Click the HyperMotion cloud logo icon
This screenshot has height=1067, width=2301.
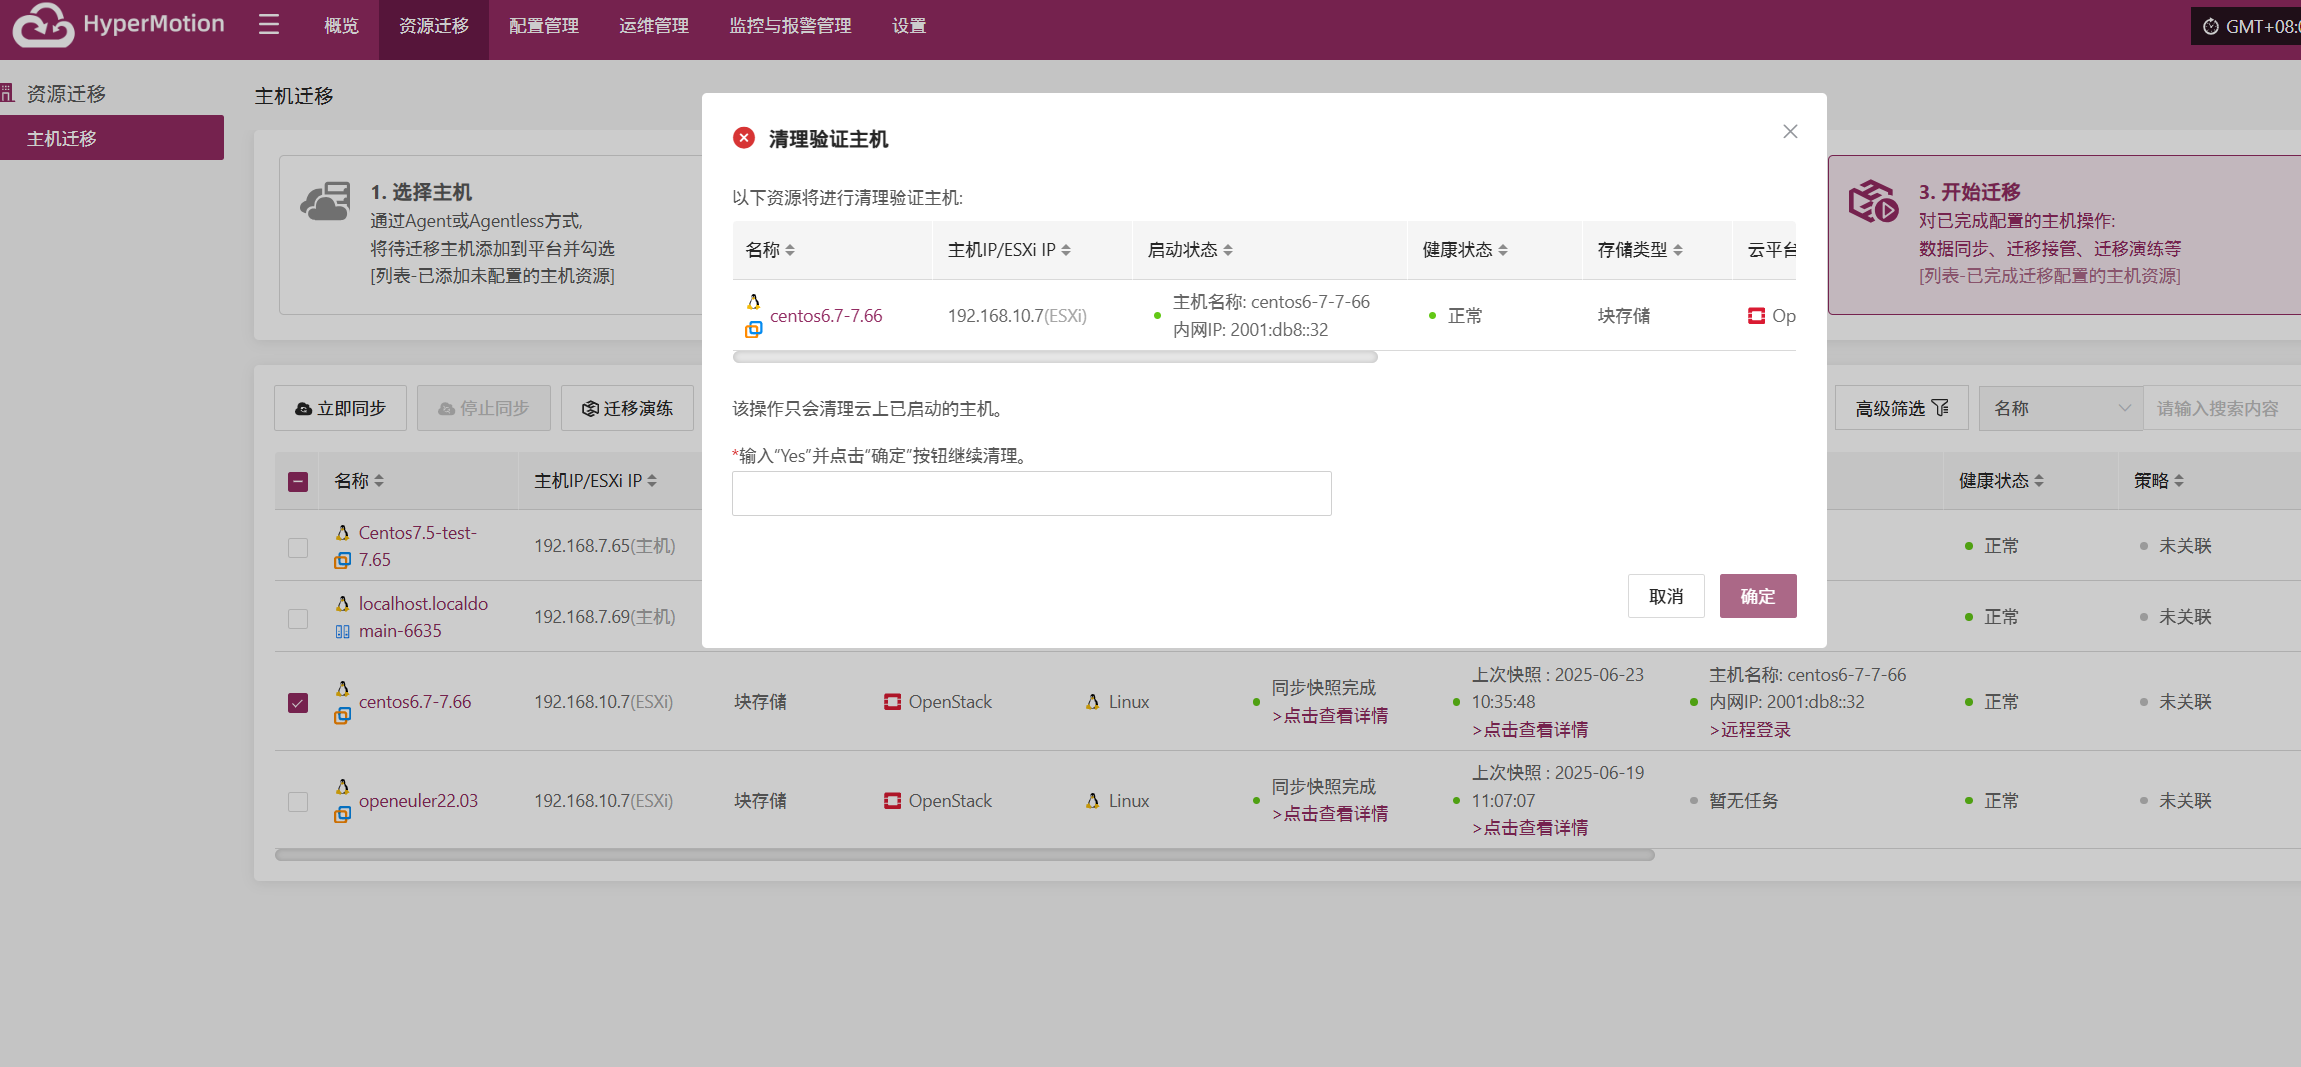(43, 25)
